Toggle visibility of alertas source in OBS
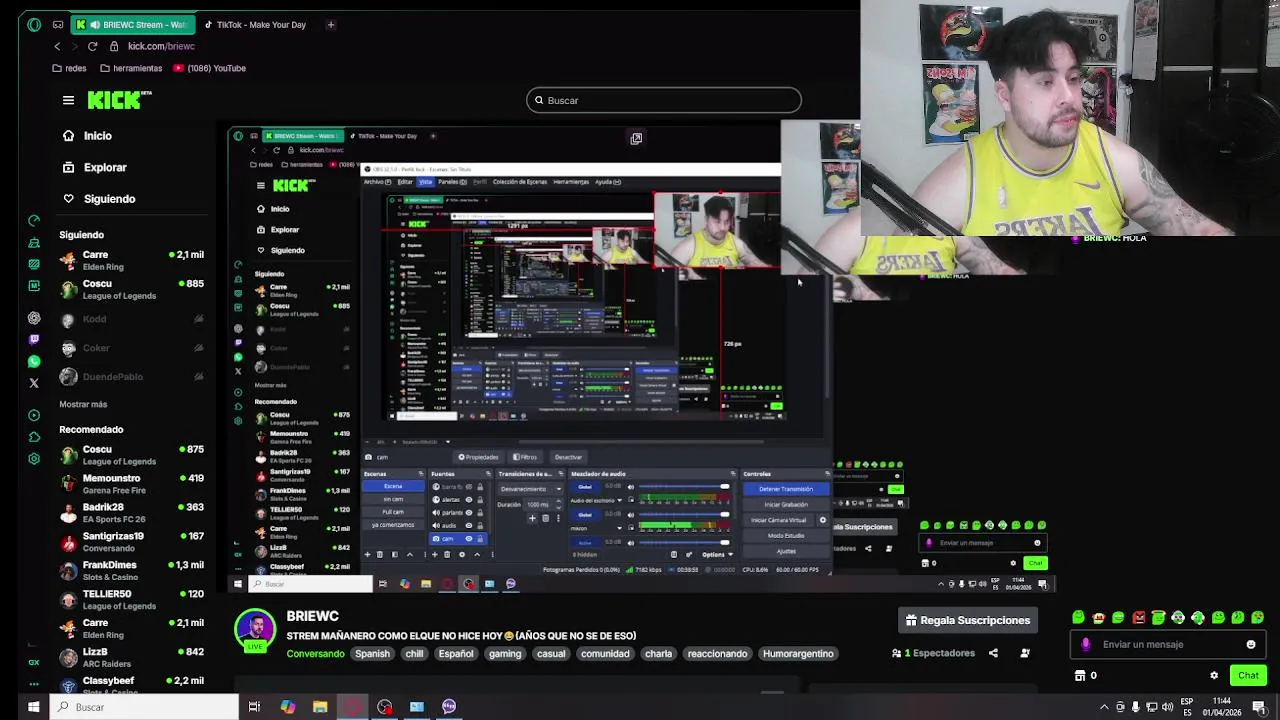Screen dimensions: 1280x720 [468, 499]
